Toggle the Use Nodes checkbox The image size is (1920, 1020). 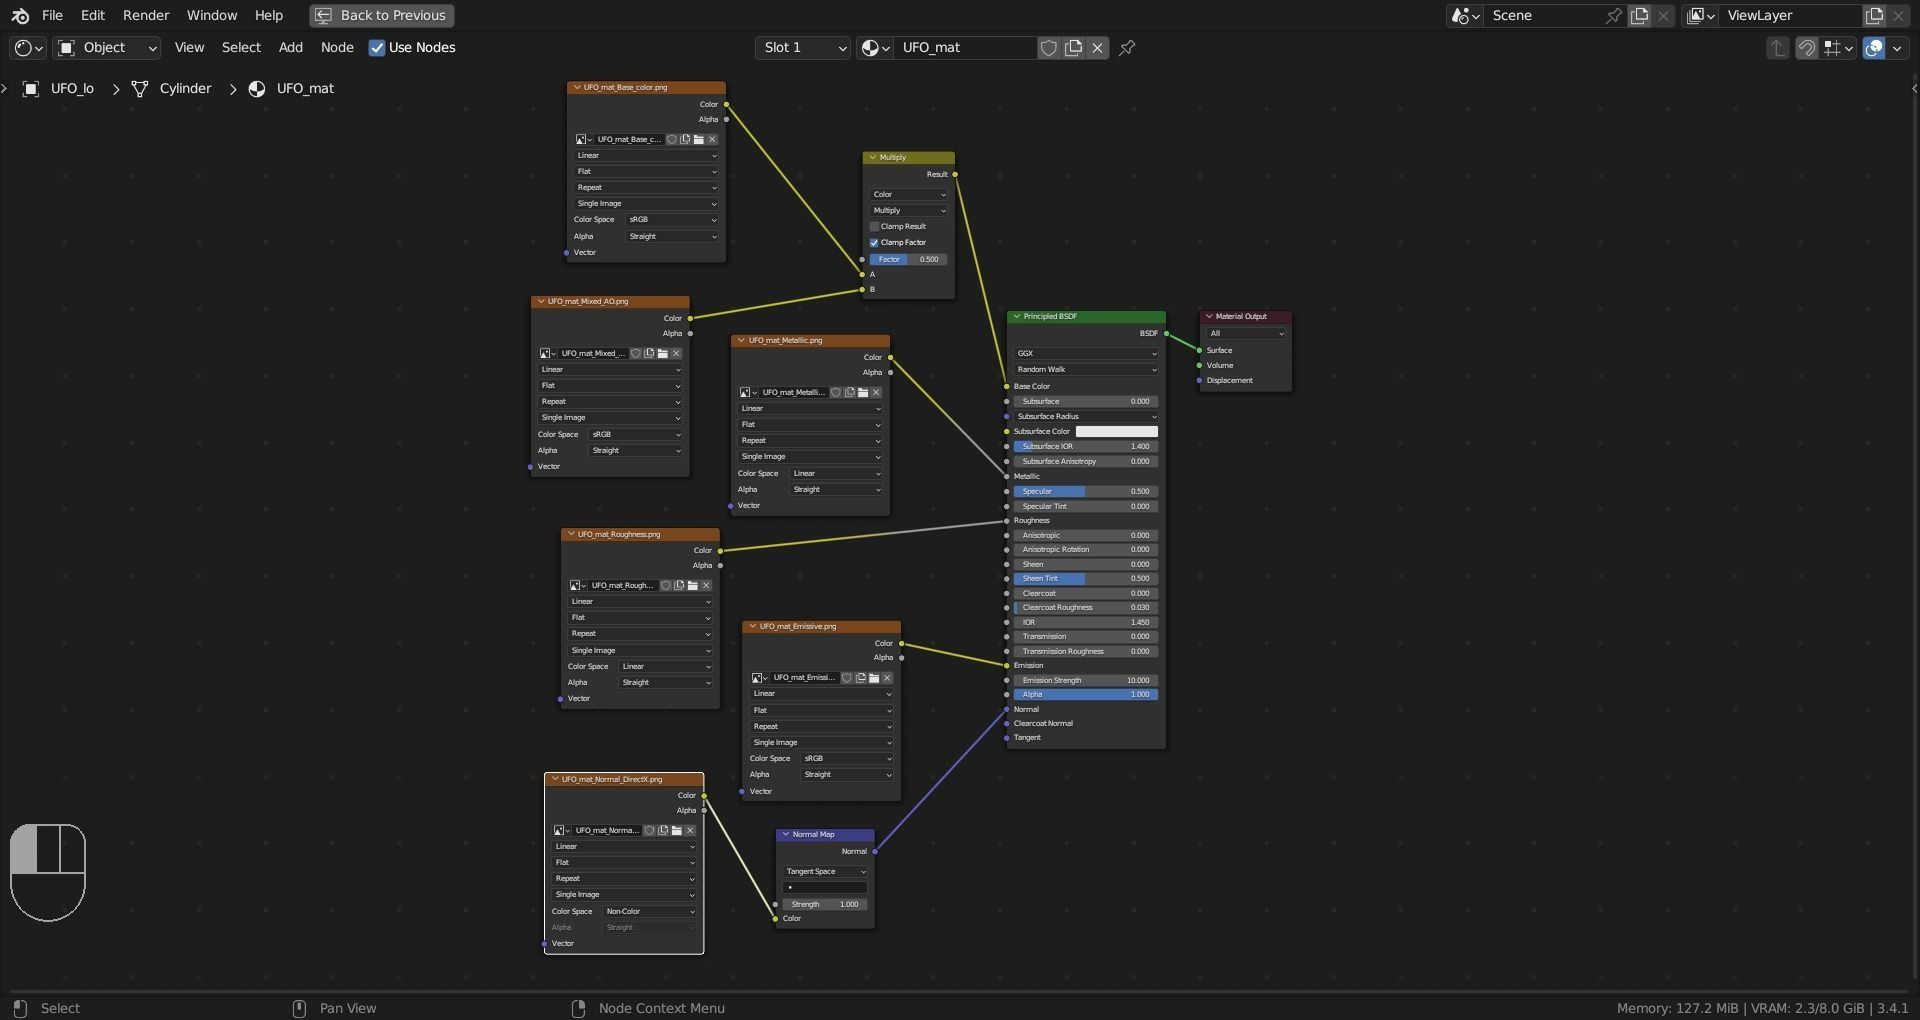[377, 48]
